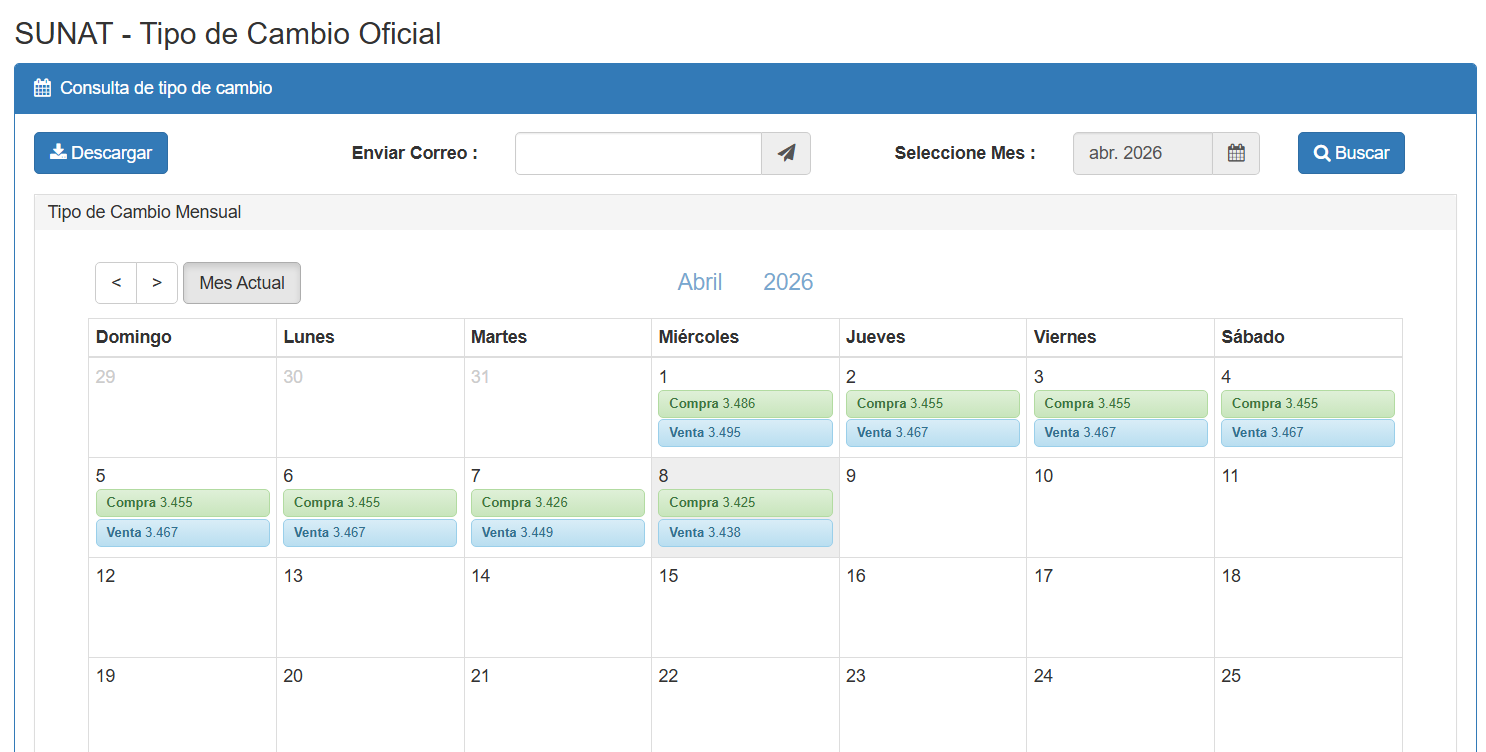
Task: Click the April 15 calendar cell
Action: click(x=745, y=608)
